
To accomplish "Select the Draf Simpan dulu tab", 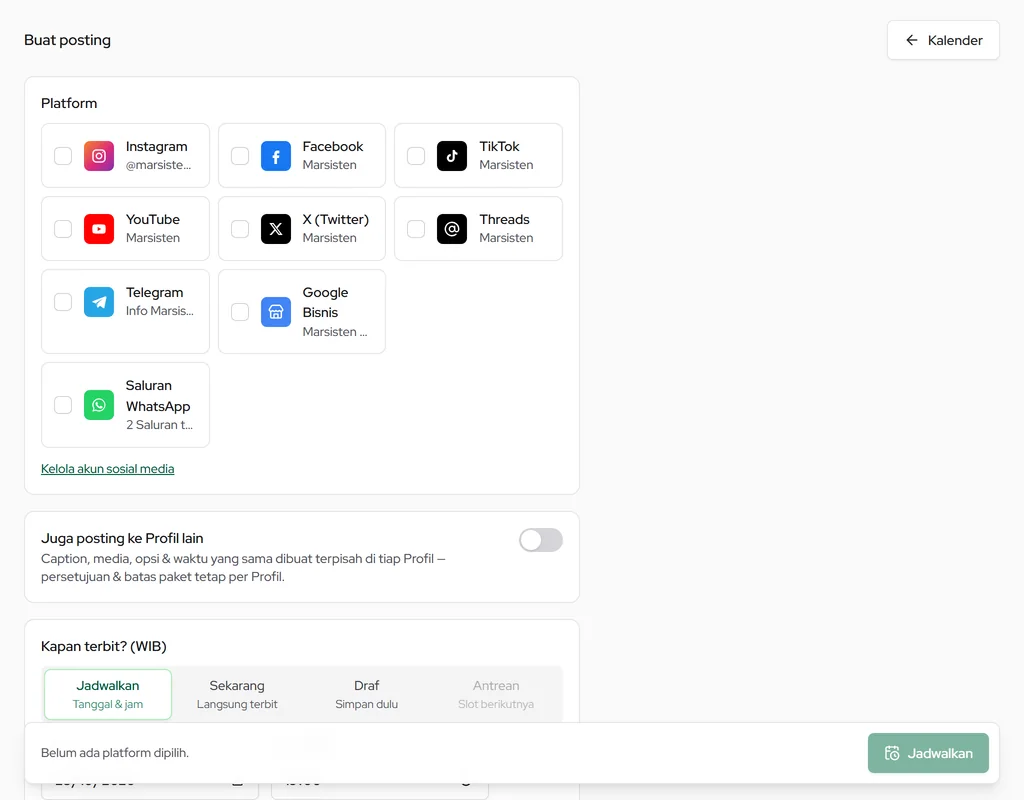I will click(x=366, y=694).
